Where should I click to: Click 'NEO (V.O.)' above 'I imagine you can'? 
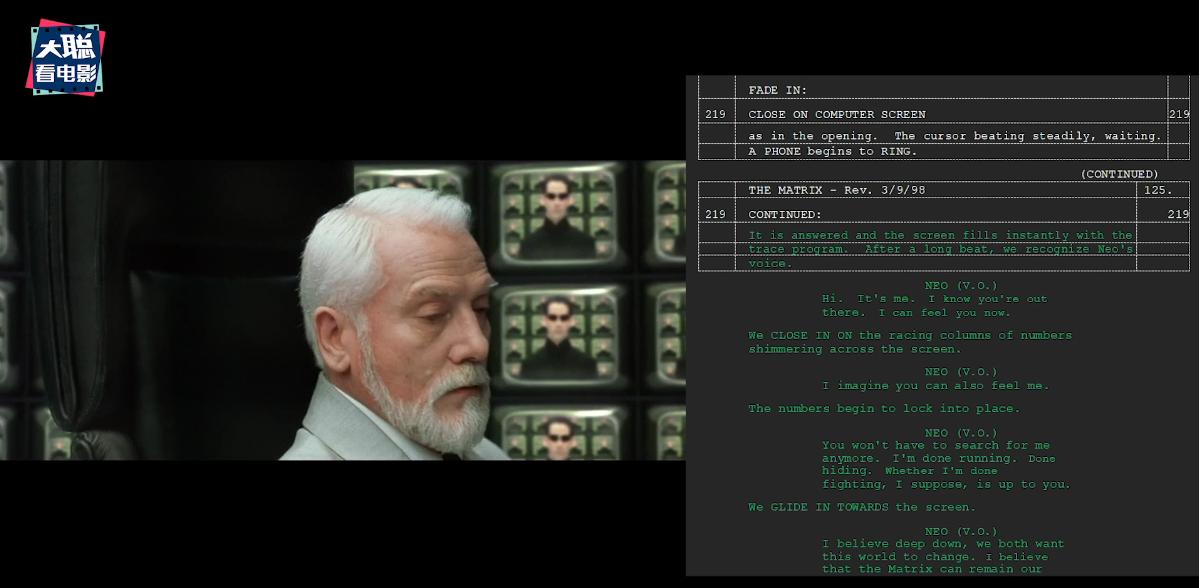(x=960, y=372)
